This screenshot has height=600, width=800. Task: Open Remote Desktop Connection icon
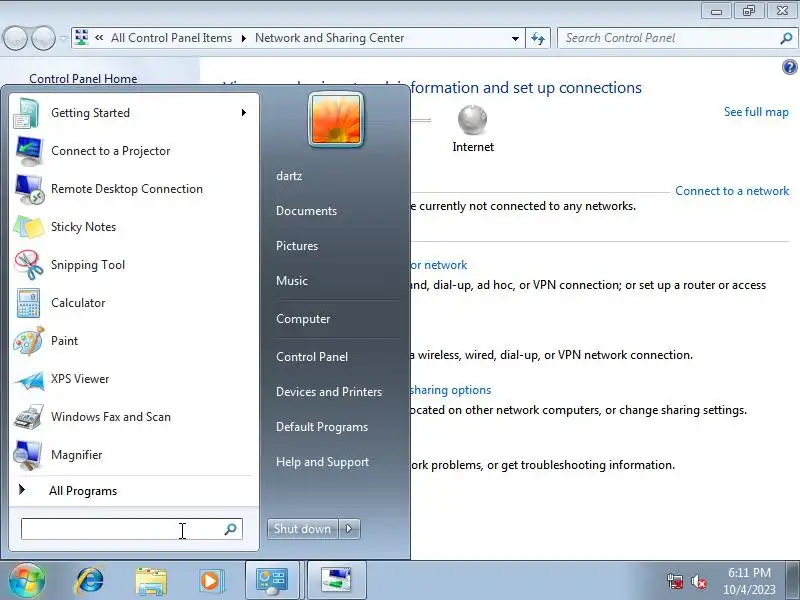pyautogui.click(x=29, y=189)
